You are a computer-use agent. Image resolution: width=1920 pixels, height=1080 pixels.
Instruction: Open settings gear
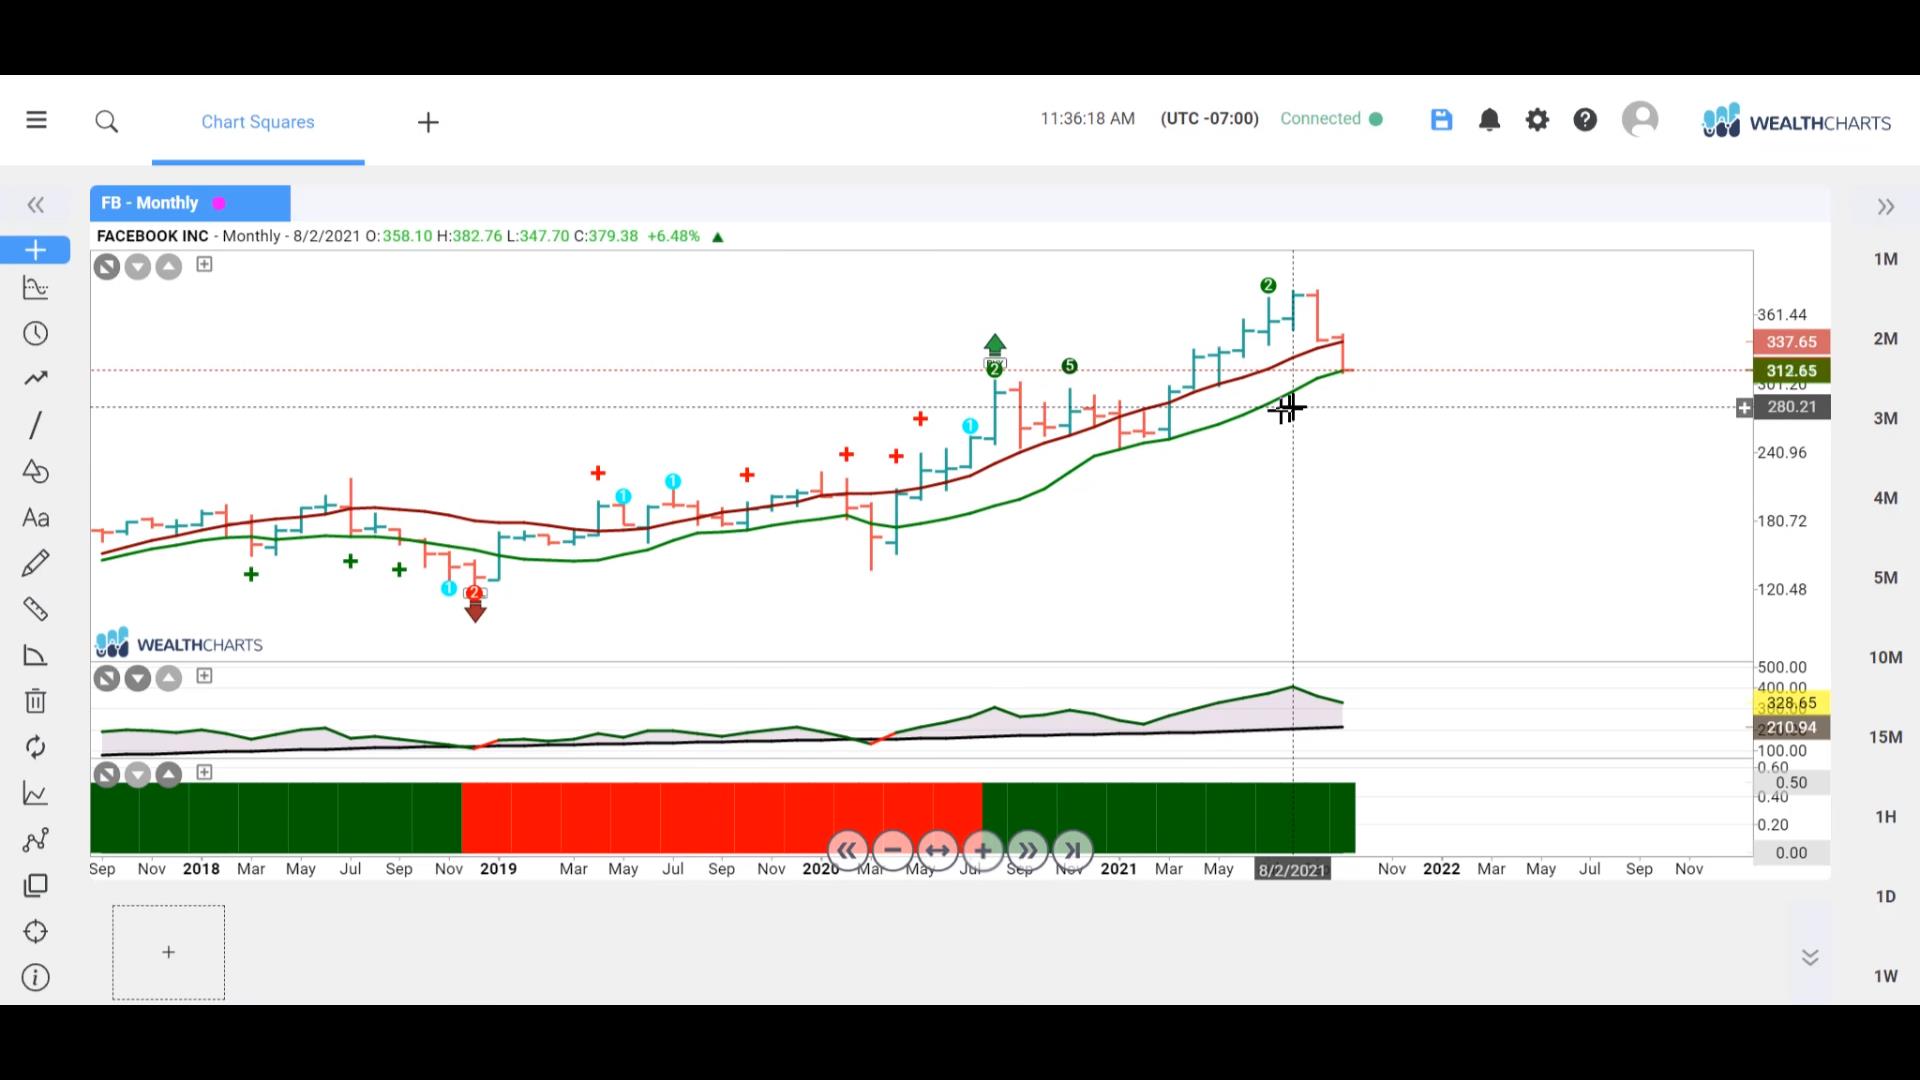(x=1537, y=120)
